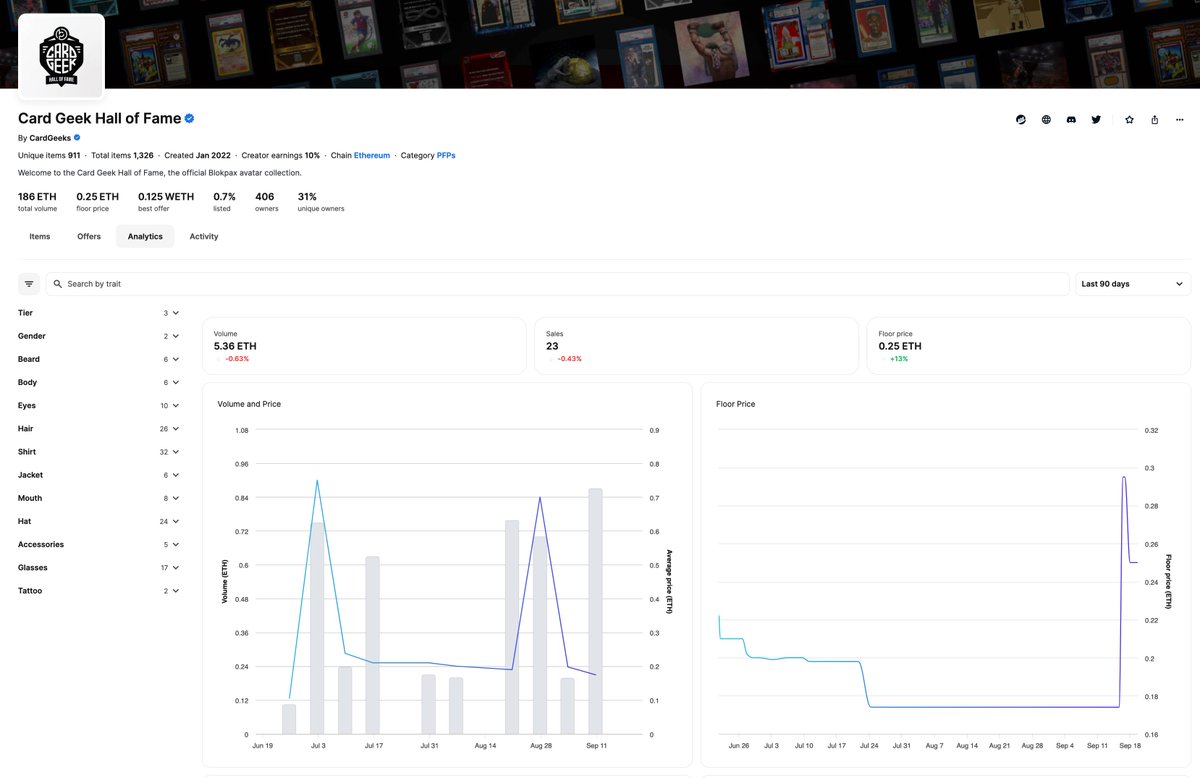Click the -0.63% volume change value
The image size is (1200, 778).
click(237, 359)
